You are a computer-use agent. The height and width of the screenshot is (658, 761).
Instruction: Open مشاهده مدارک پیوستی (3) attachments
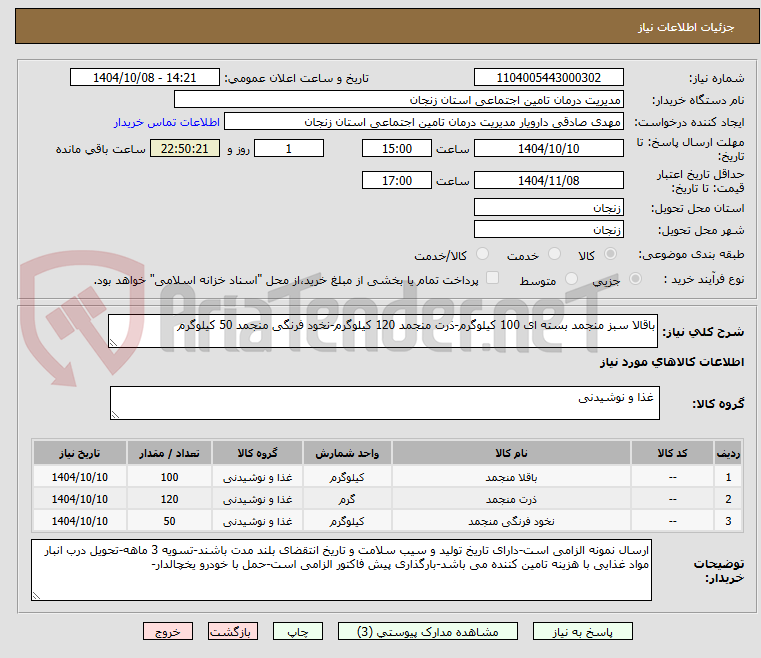click(x=428, y=632)
